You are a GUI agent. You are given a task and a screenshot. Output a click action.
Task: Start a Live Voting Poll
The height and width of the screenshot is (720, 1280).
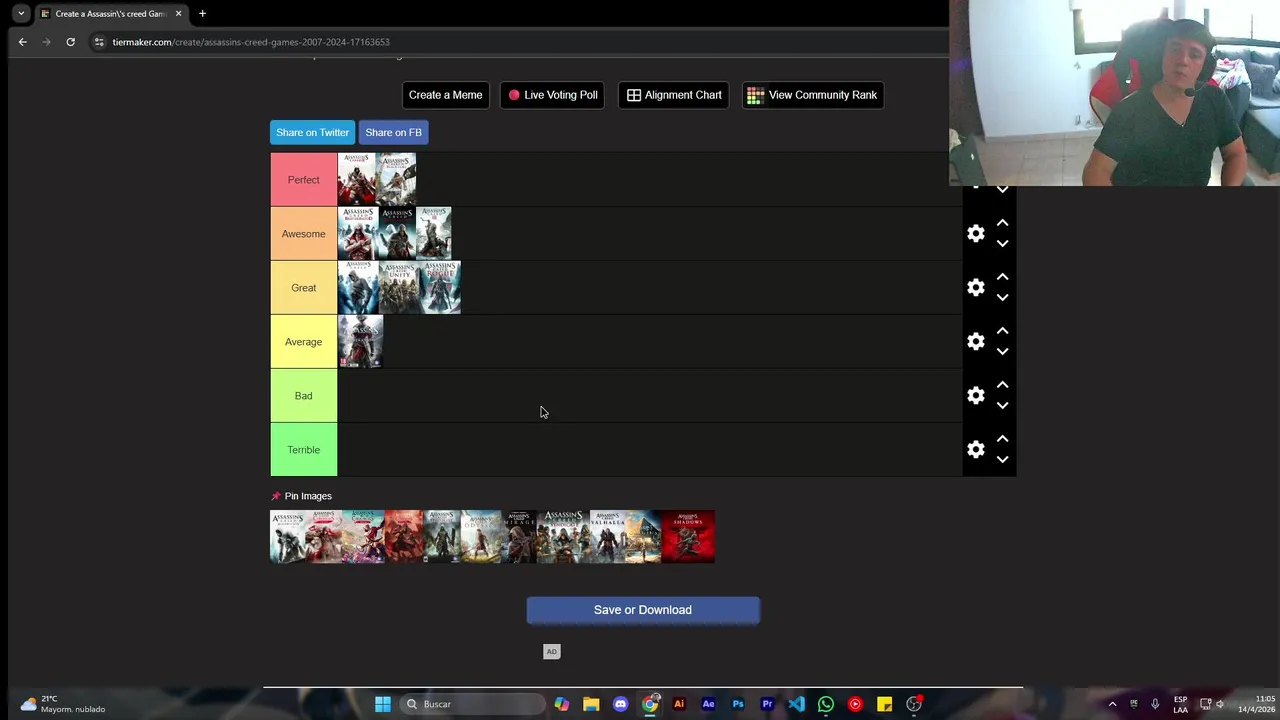click(552, 95)
